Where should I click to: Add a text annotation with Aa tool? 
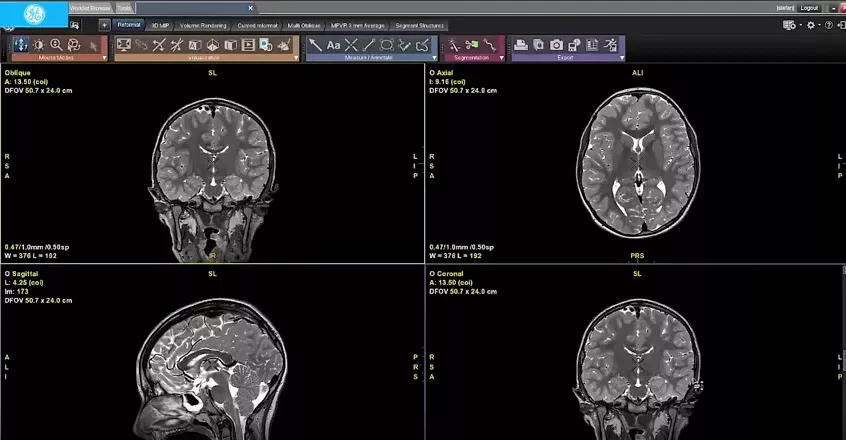[x=333, y=45]
